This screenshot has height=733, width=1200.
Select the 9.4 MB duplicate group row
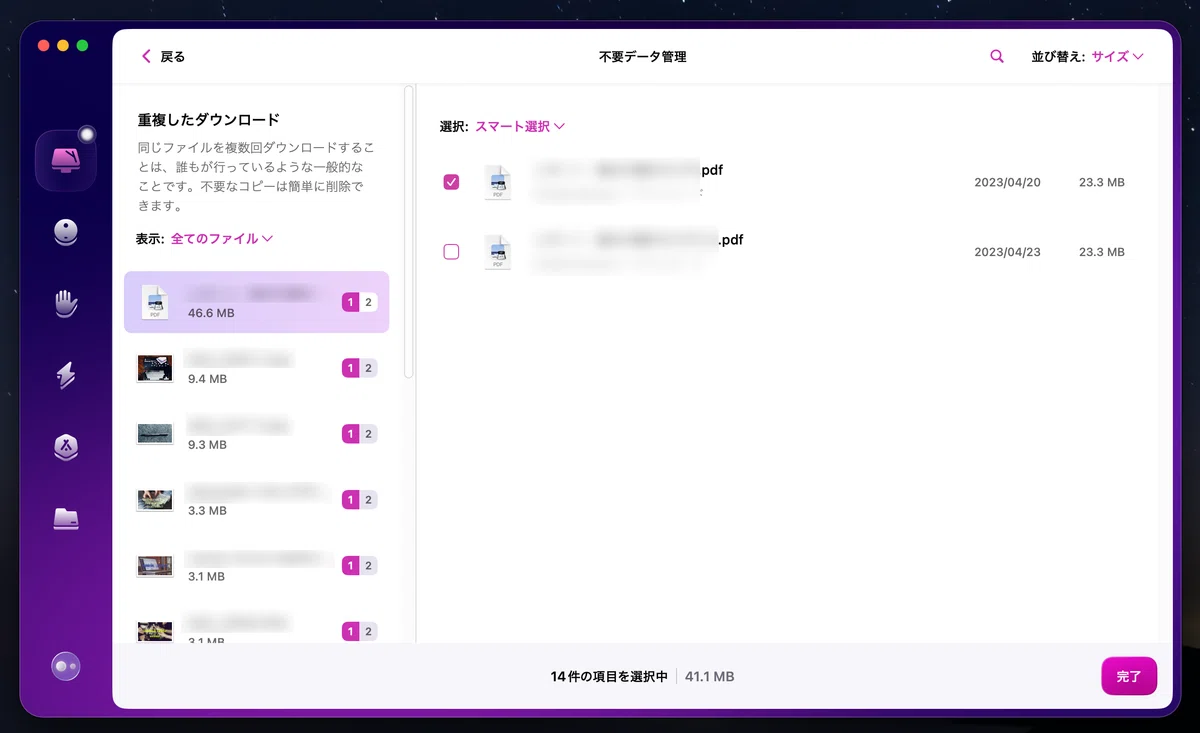(x=257, y=368)
